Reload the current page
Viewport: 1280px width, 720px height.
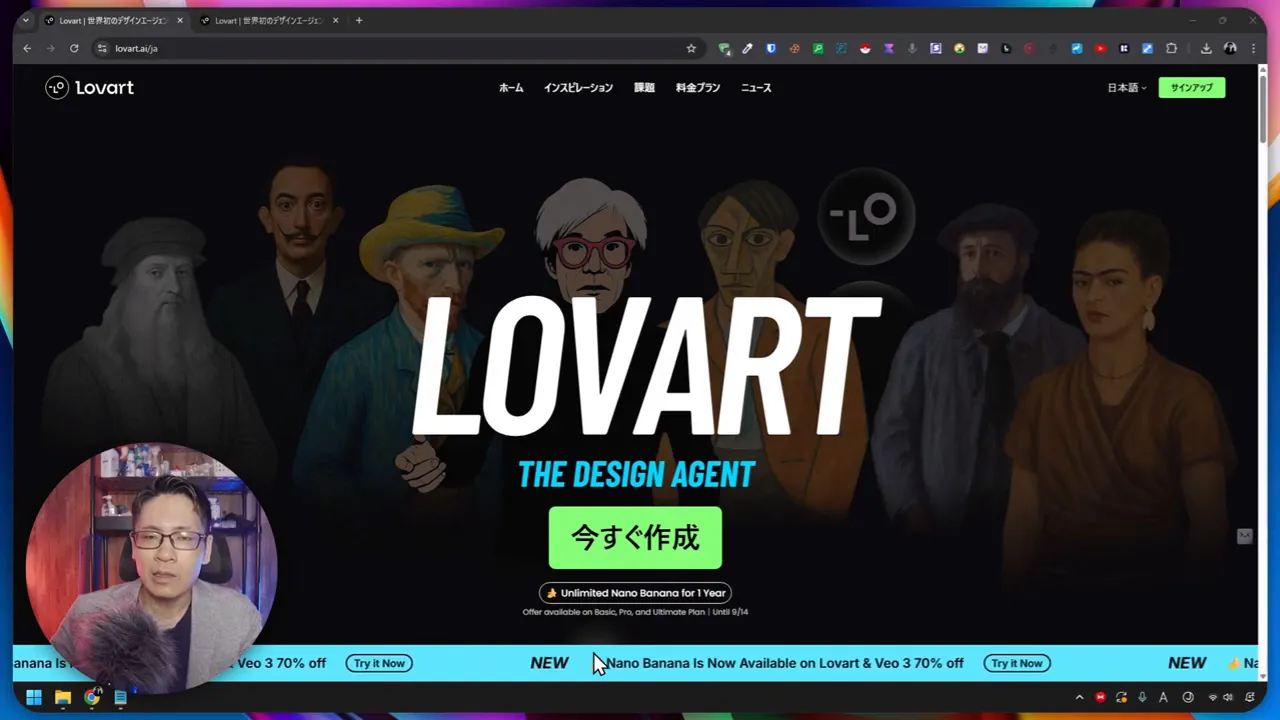point(74,48)
